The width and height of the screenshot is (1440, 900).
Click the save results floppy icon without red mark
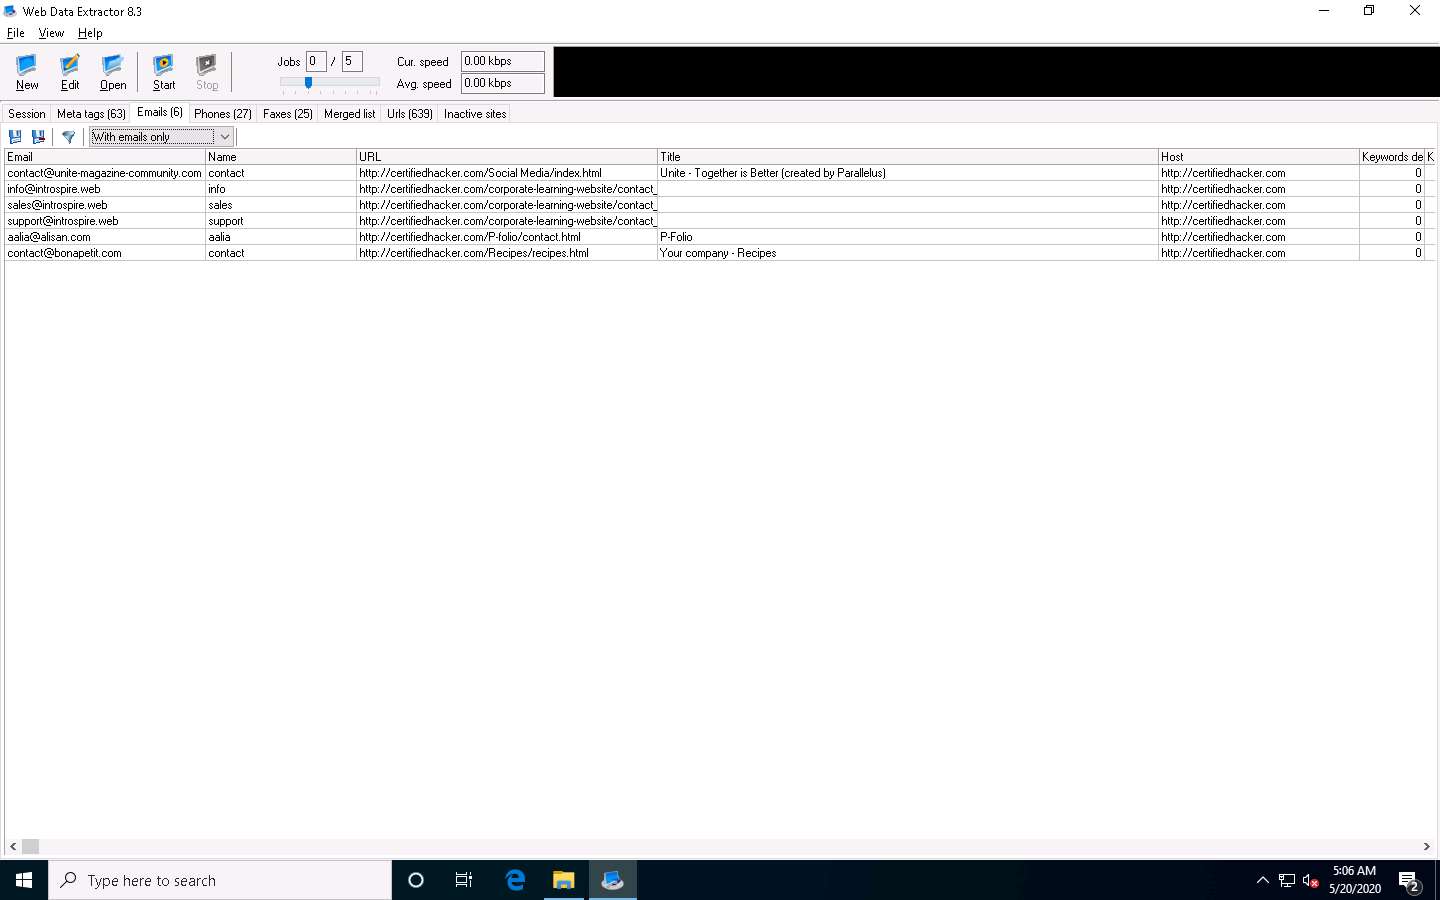point(15,137)
